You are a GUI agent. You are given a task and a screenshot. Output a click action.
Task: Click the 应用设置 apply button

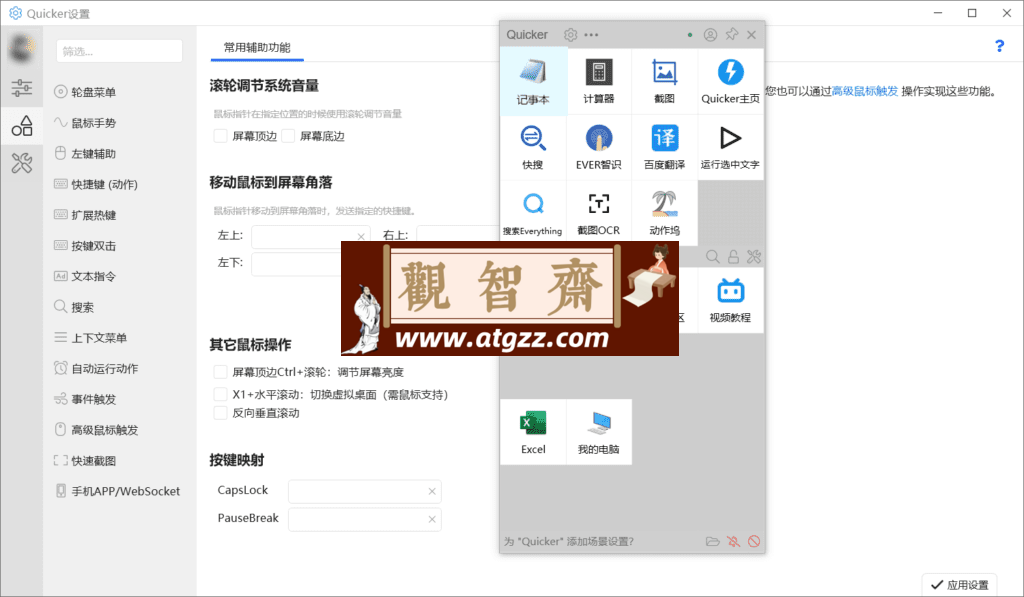959,585
